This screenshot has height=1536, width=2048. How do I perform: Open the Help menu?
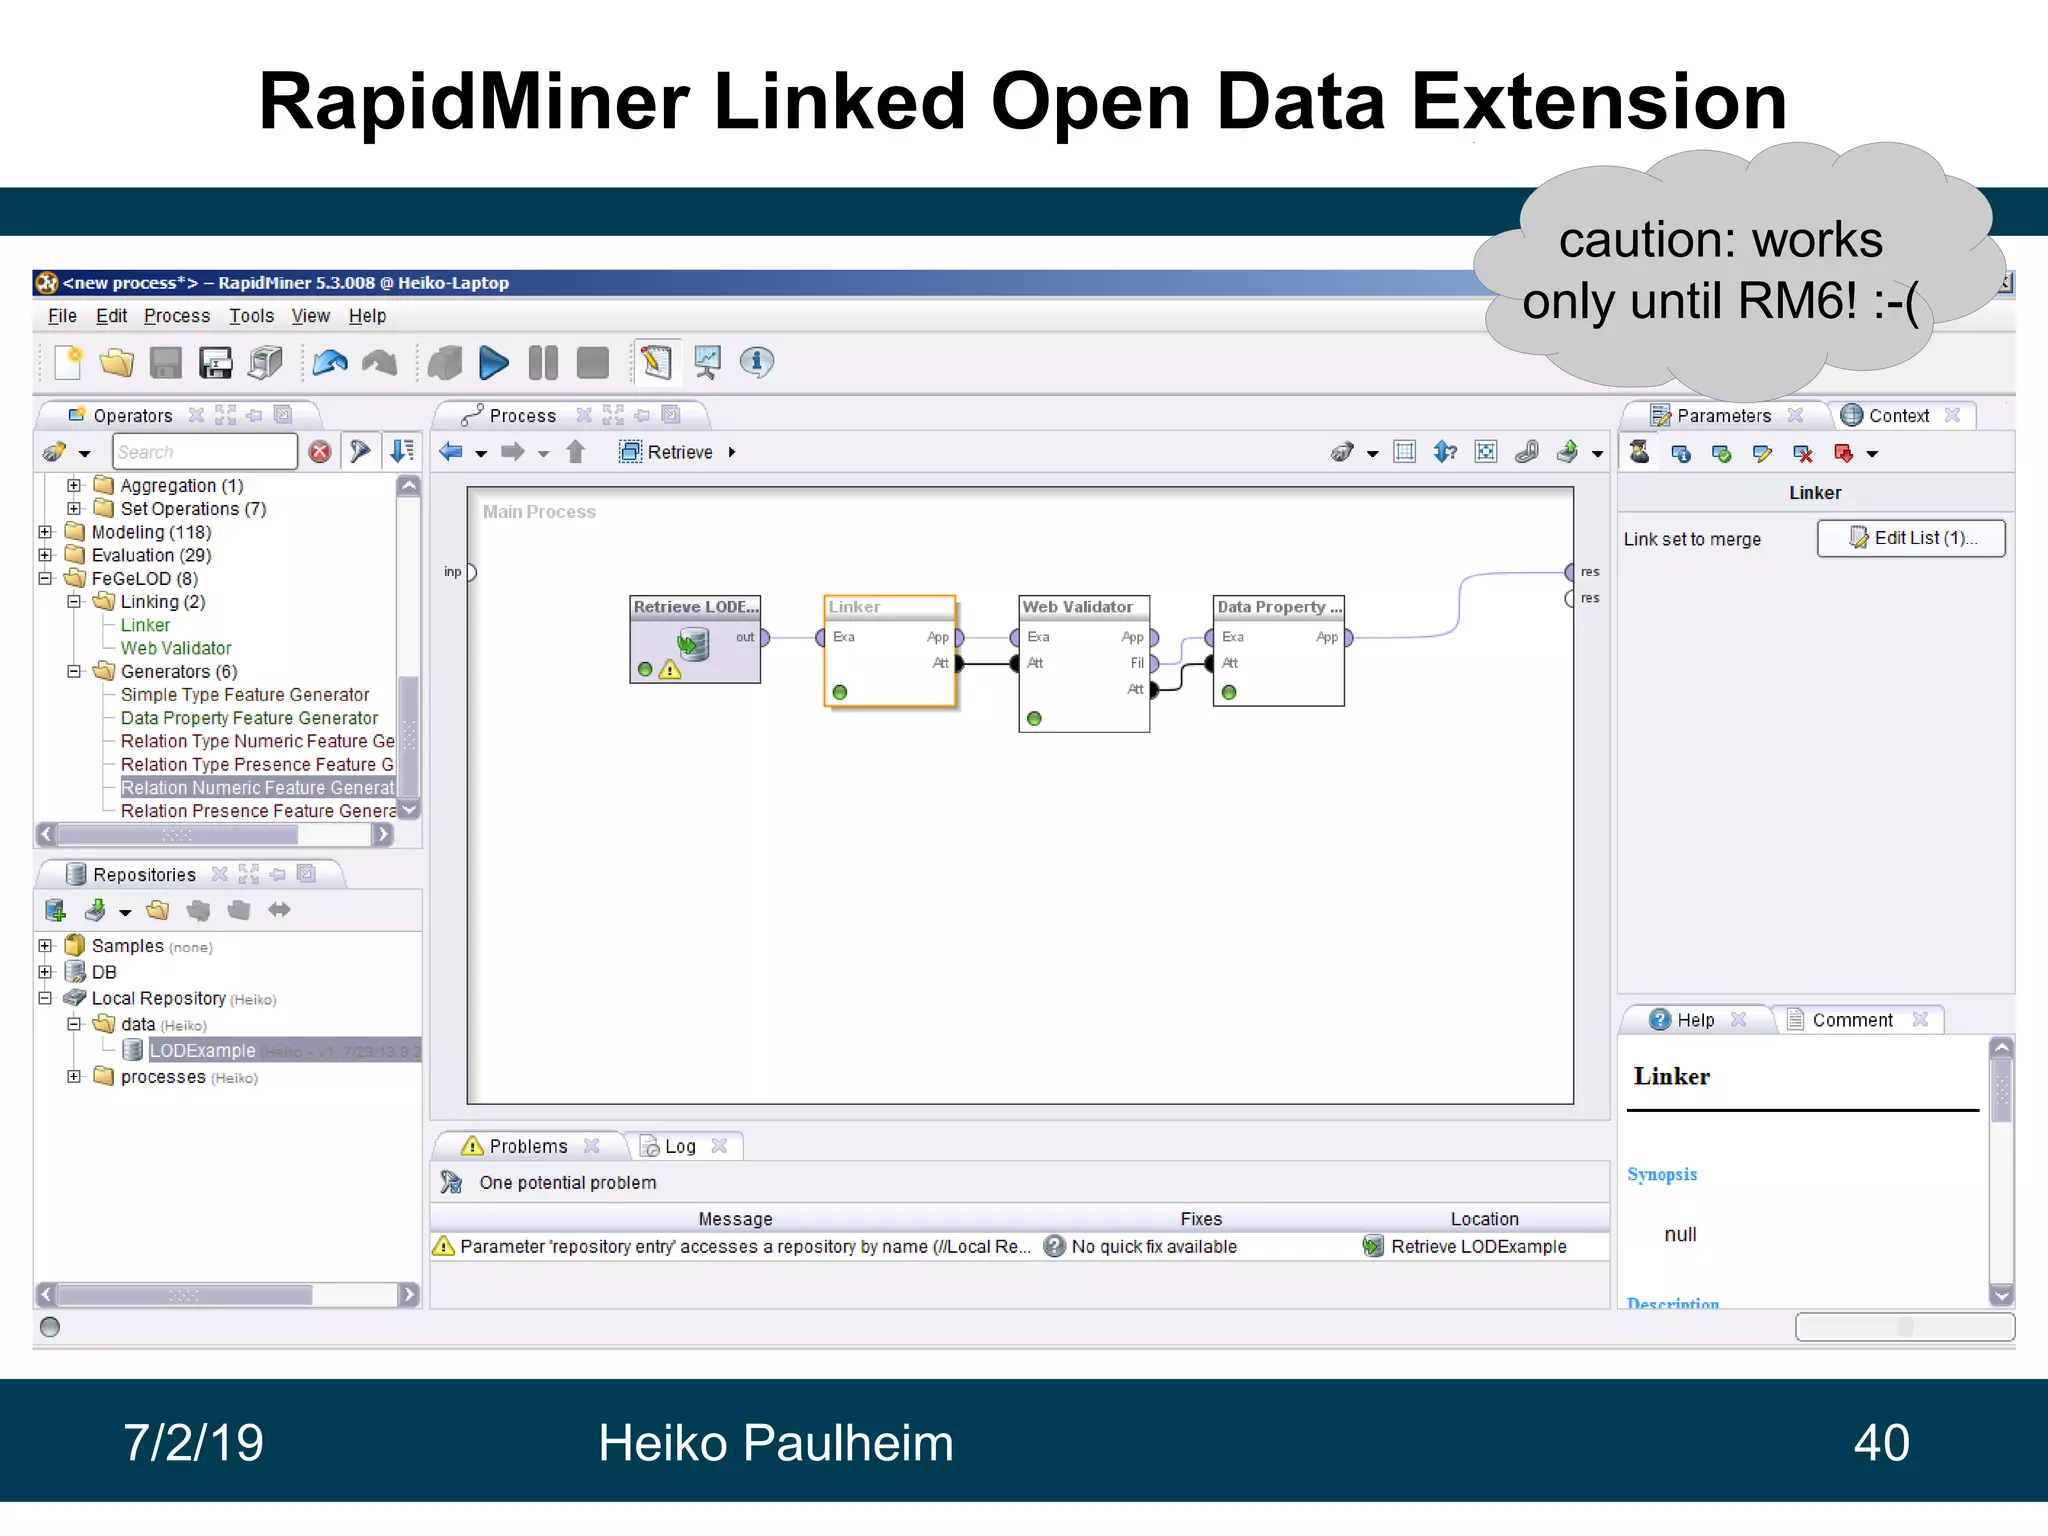[367, 316]
